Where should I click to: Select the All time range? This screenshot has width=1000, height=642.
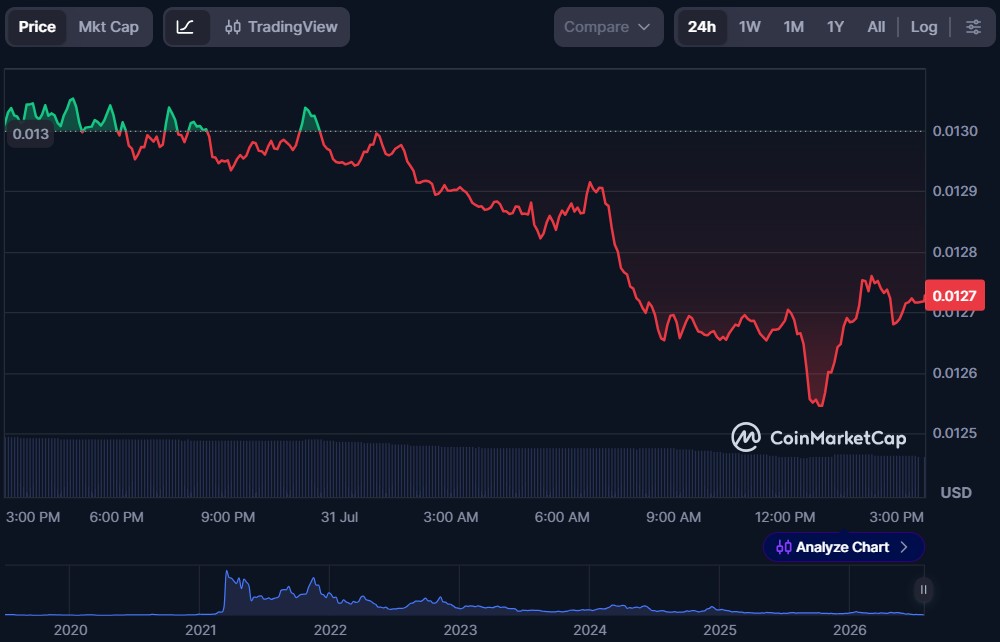[876, 27]
